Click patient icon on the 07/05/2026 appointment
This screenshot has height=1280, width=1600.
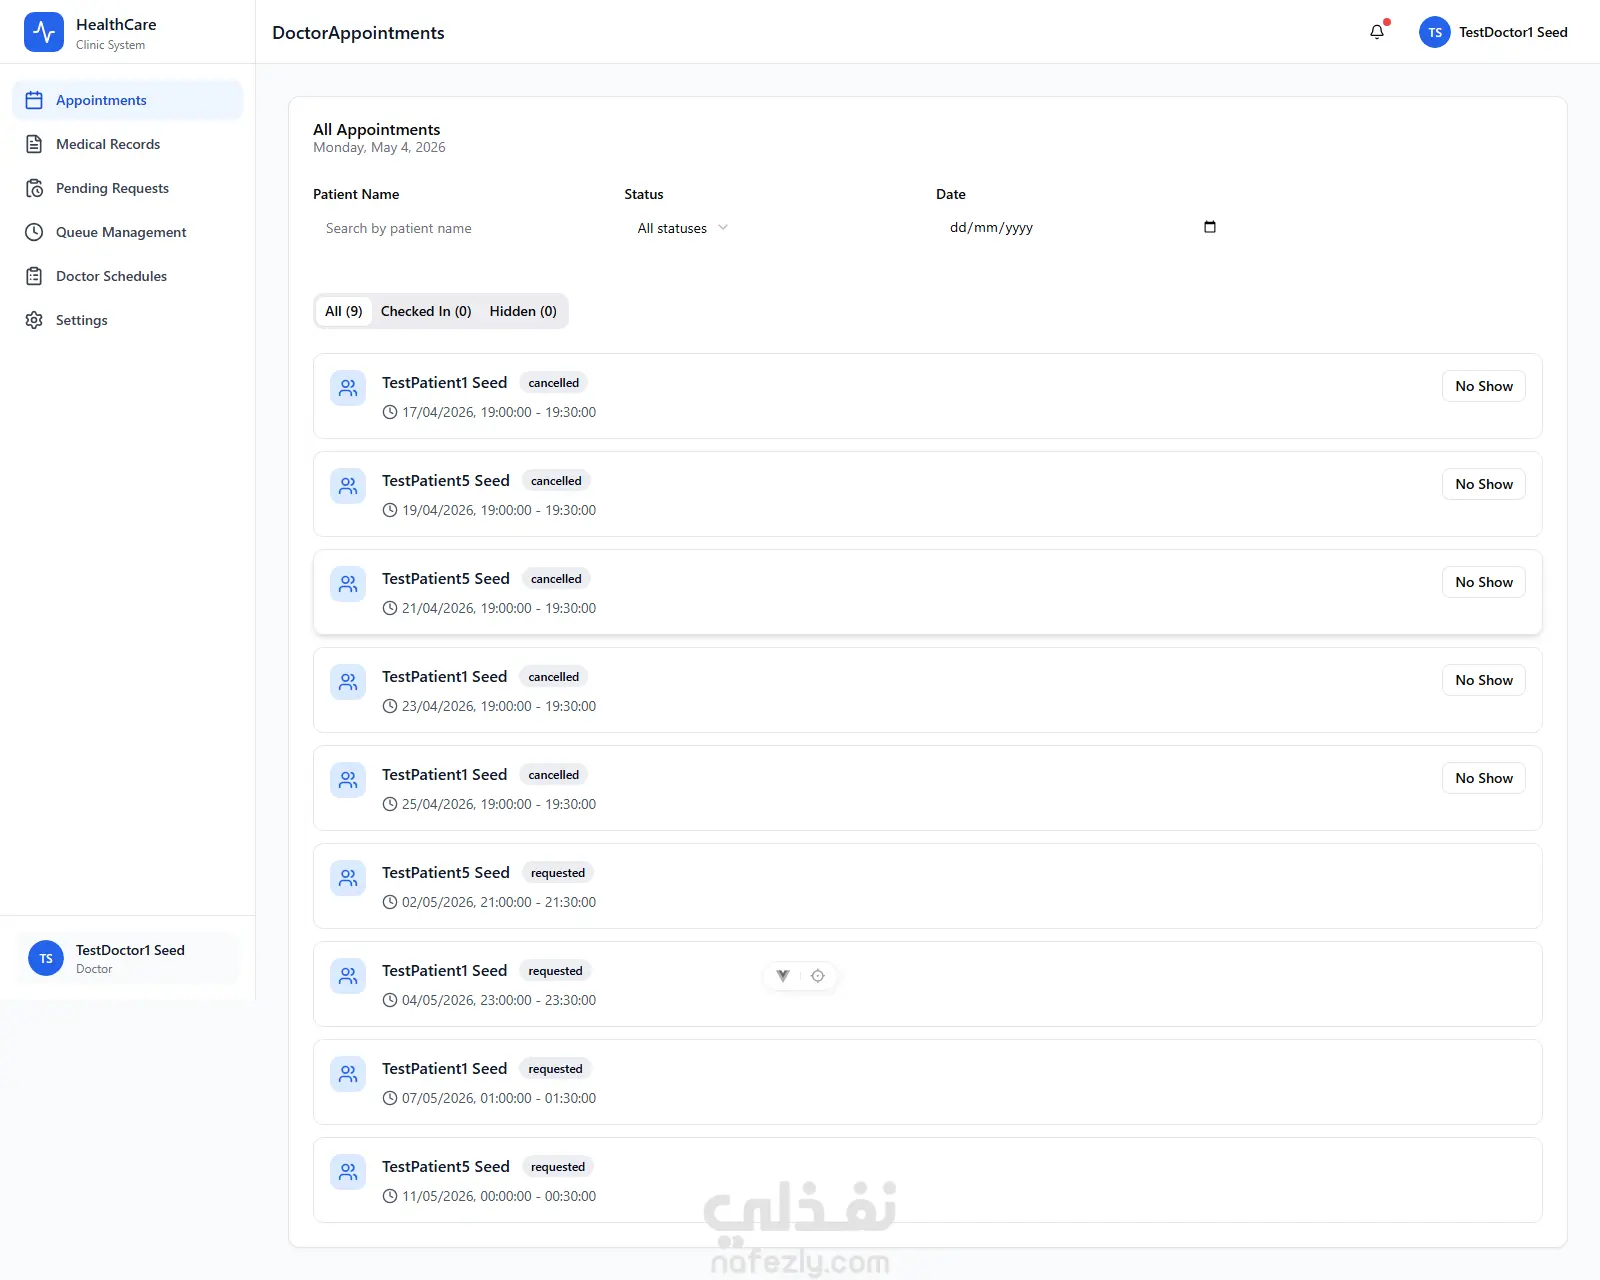click(x=348, y=1074)
